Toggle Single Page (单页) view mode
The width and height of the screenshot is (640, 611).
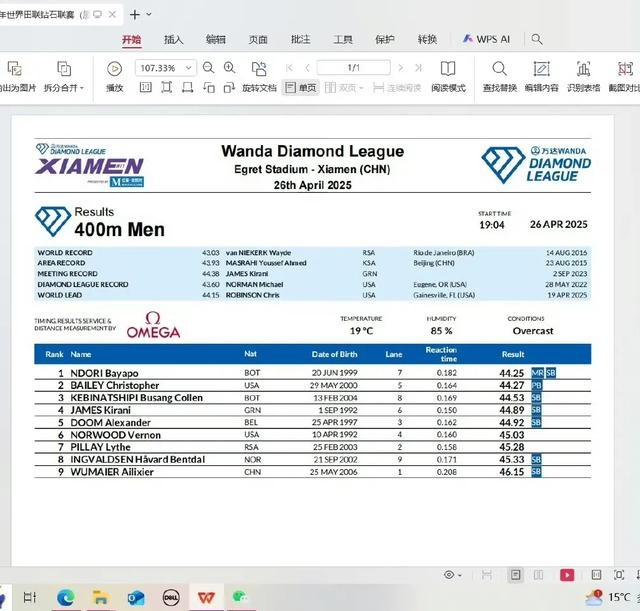[x=301, y=88]
